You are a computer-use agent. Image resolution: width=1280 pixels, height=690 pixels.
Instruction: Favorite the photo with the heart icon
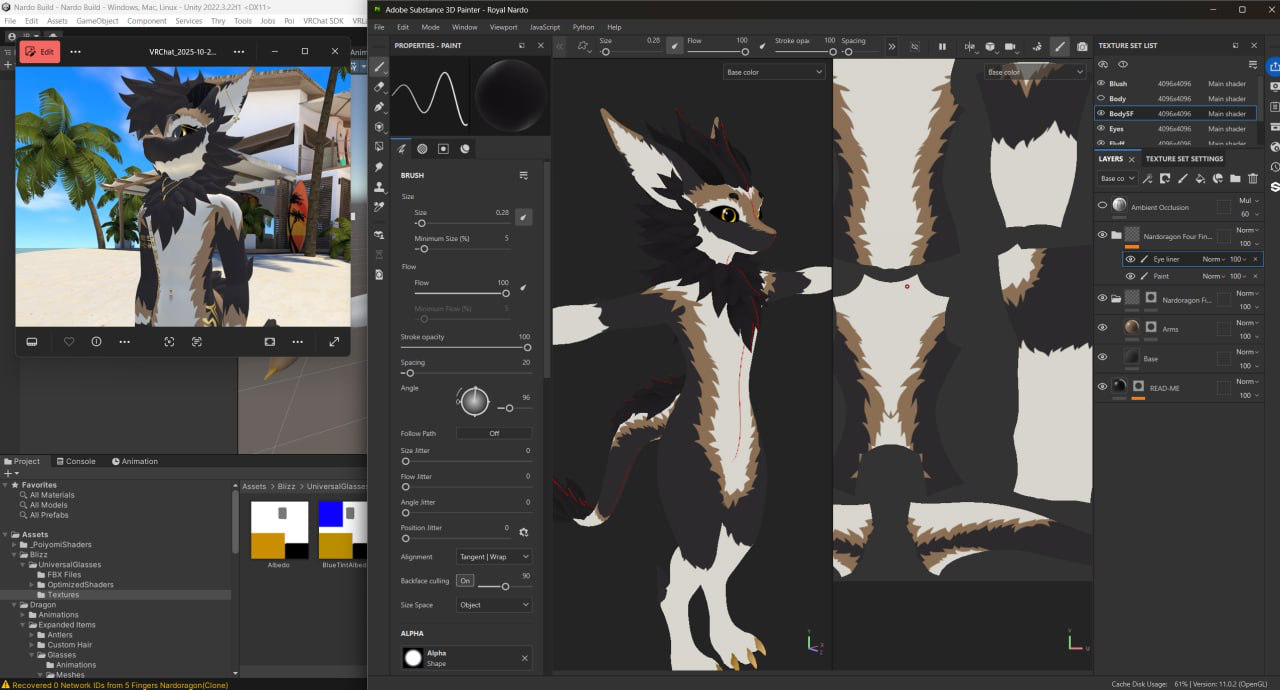69,341
